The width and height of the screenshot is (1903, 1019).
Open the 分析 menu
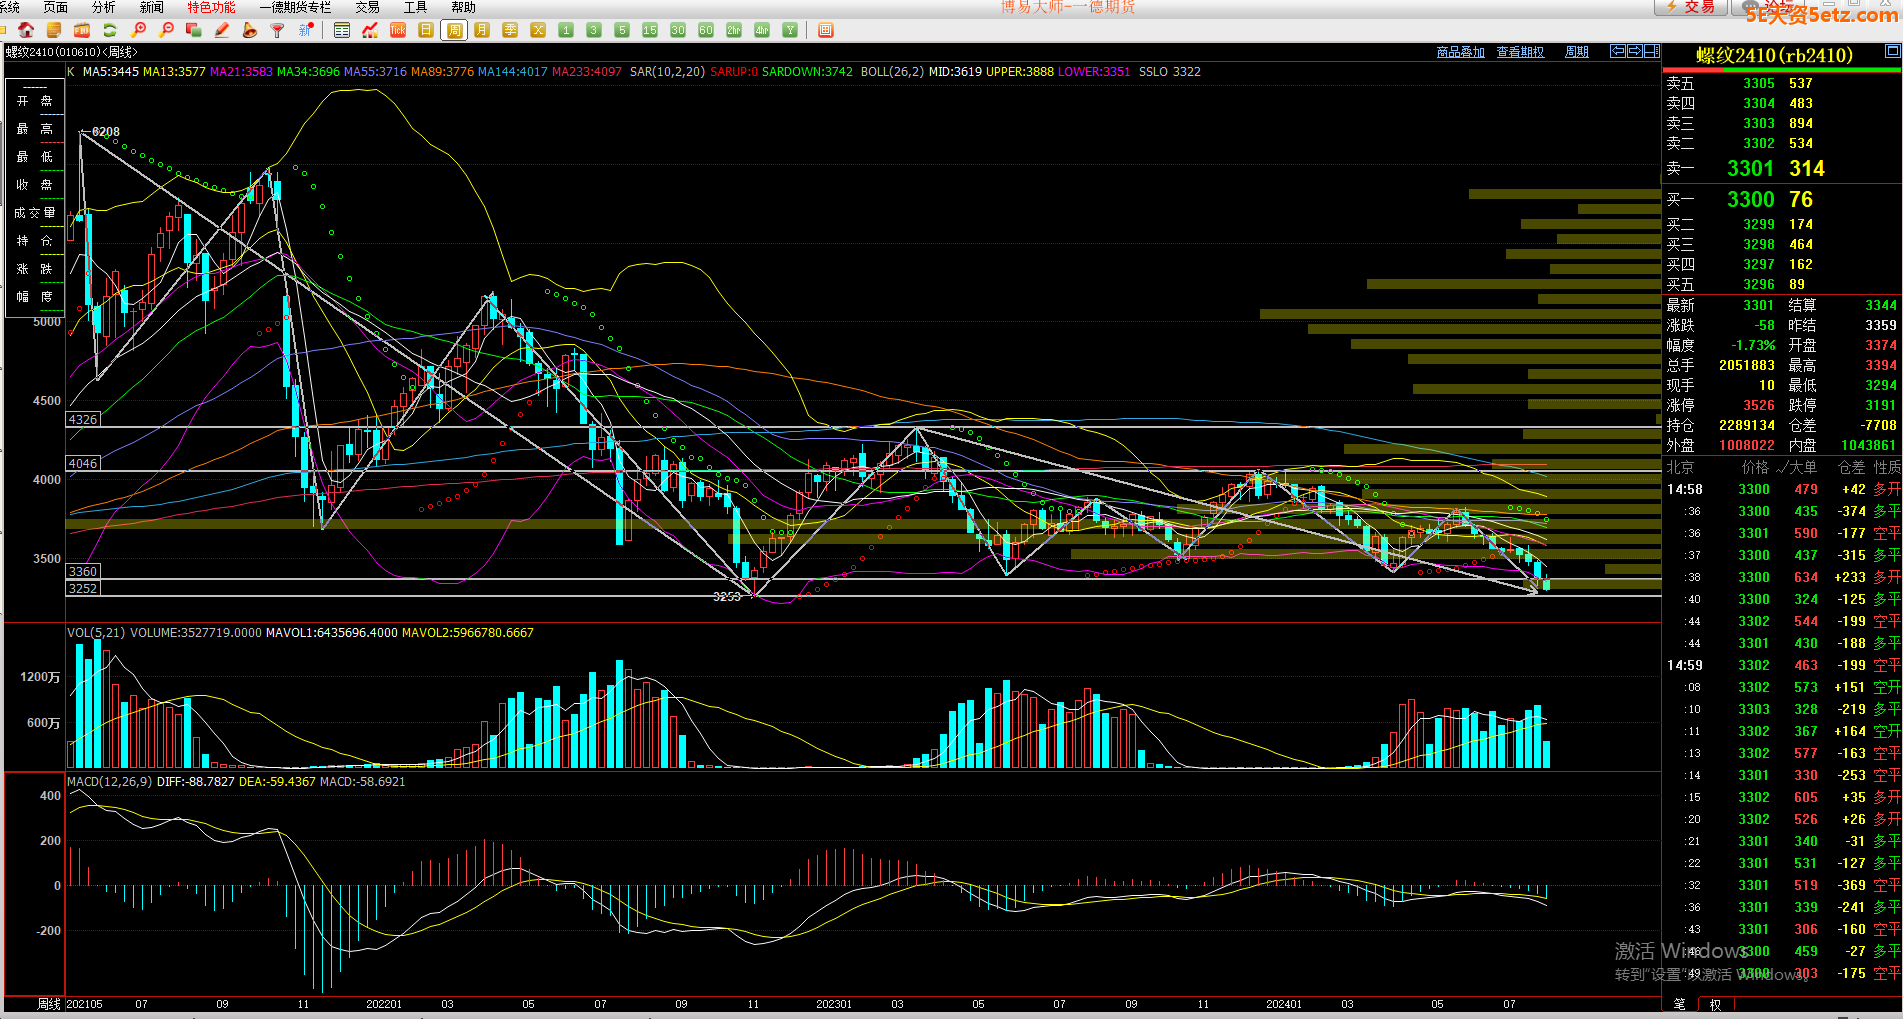coord(104,7)
